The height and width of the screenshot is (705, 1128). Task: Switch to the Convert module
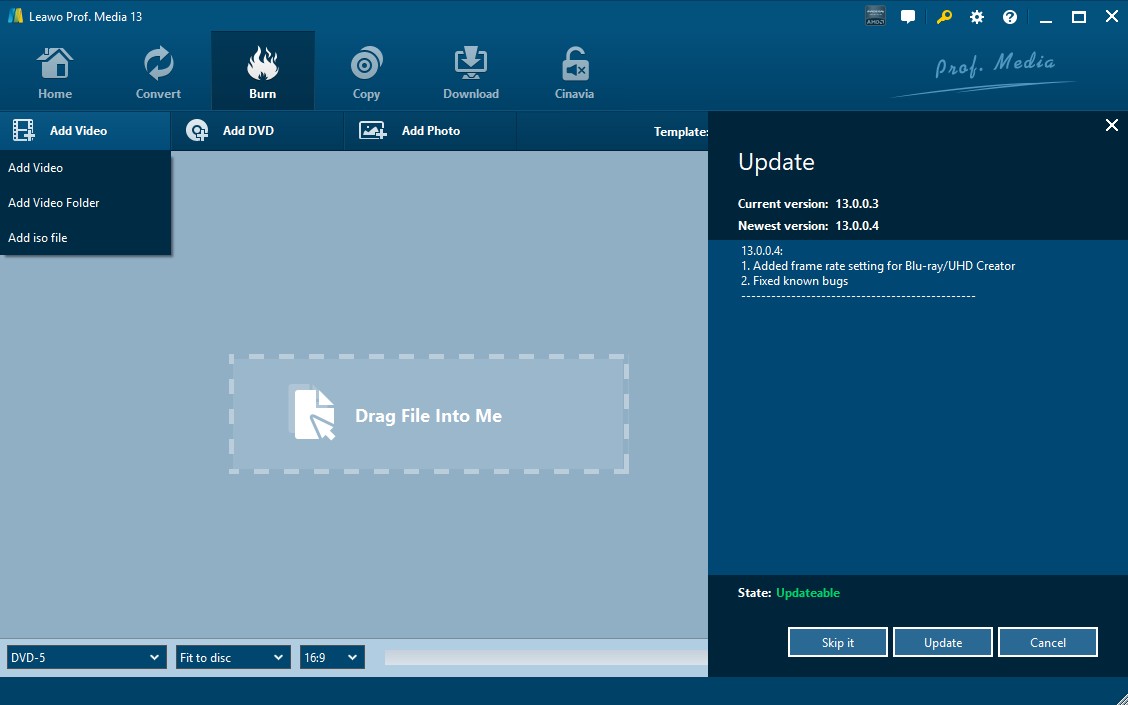pyautogui.click(x=157, y=70)
